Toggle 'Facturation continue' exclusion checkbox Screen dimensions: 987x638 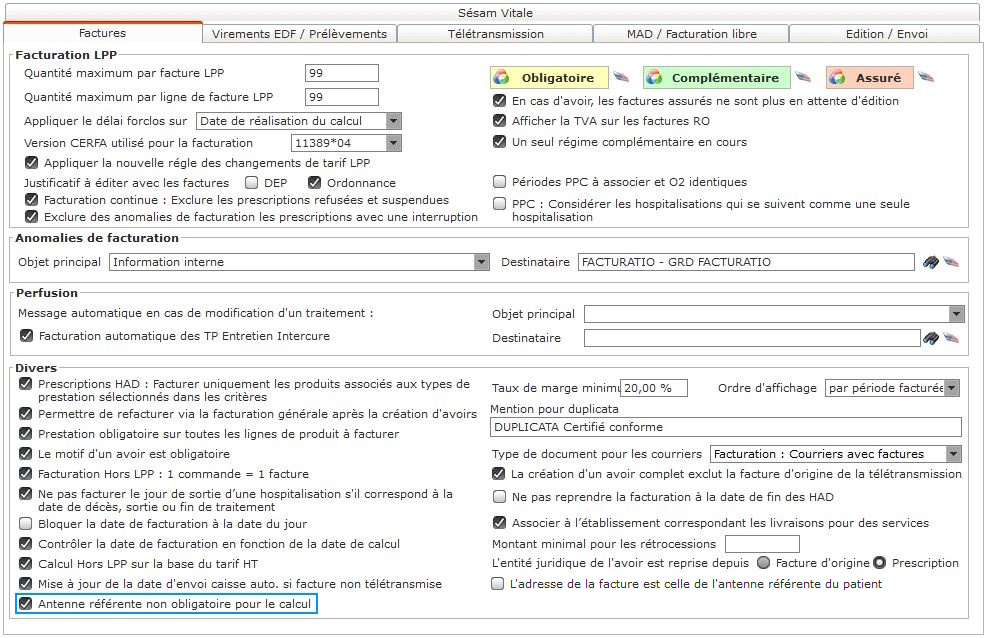point(31,199)
